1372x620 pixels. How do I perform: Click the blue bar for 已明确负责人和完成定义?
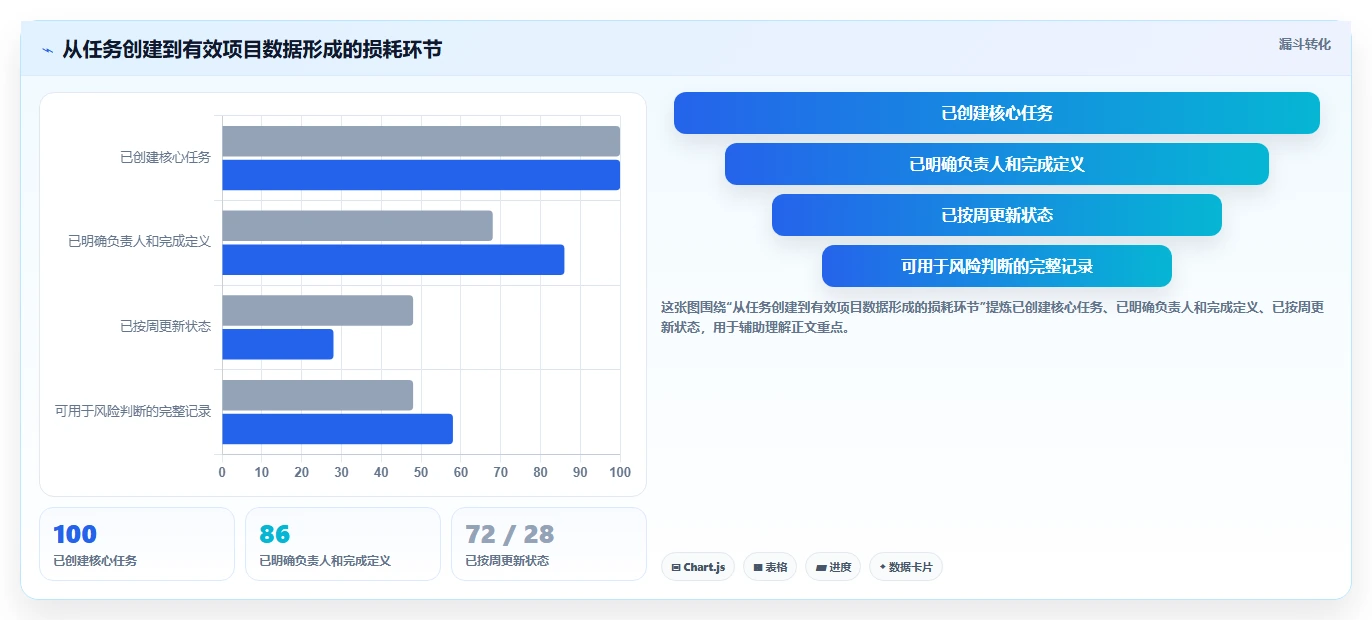(393, 260)
